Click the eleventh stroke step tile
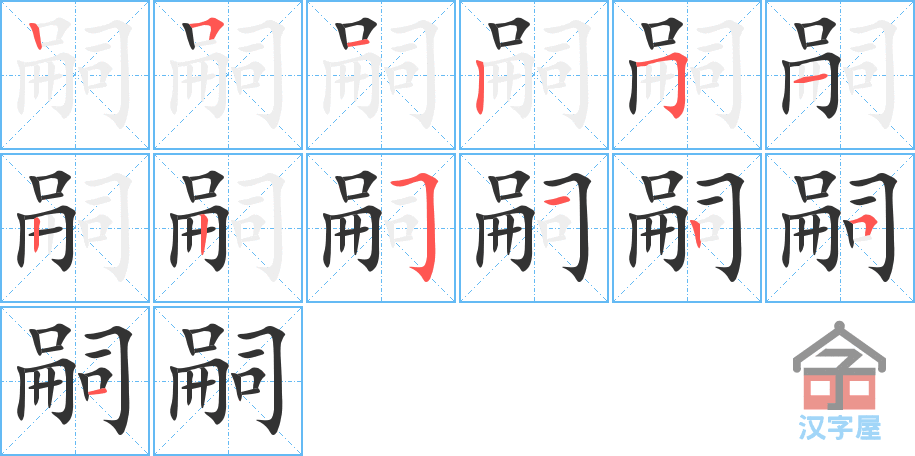Screen dimensions: 915x456 tap(687, 228)
